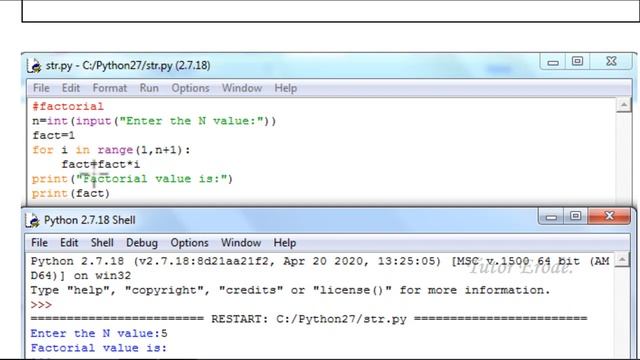This screenshot has width=640, height=360.
Task: Open Help menu in str.py editor window
Action: point(285,88)
